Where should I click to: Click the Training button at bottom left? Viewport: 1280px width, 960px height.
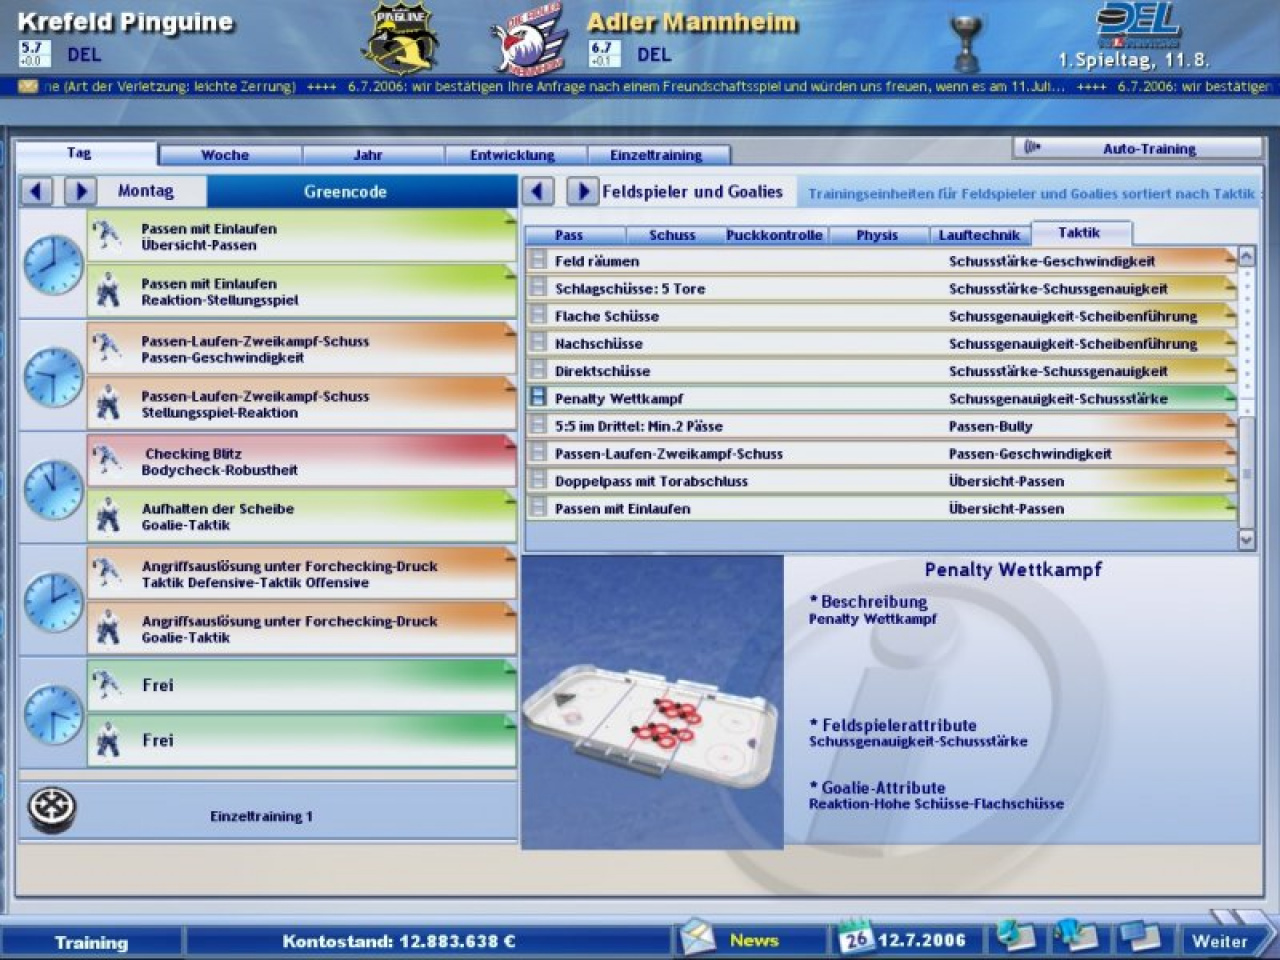[x=91, y=942]
